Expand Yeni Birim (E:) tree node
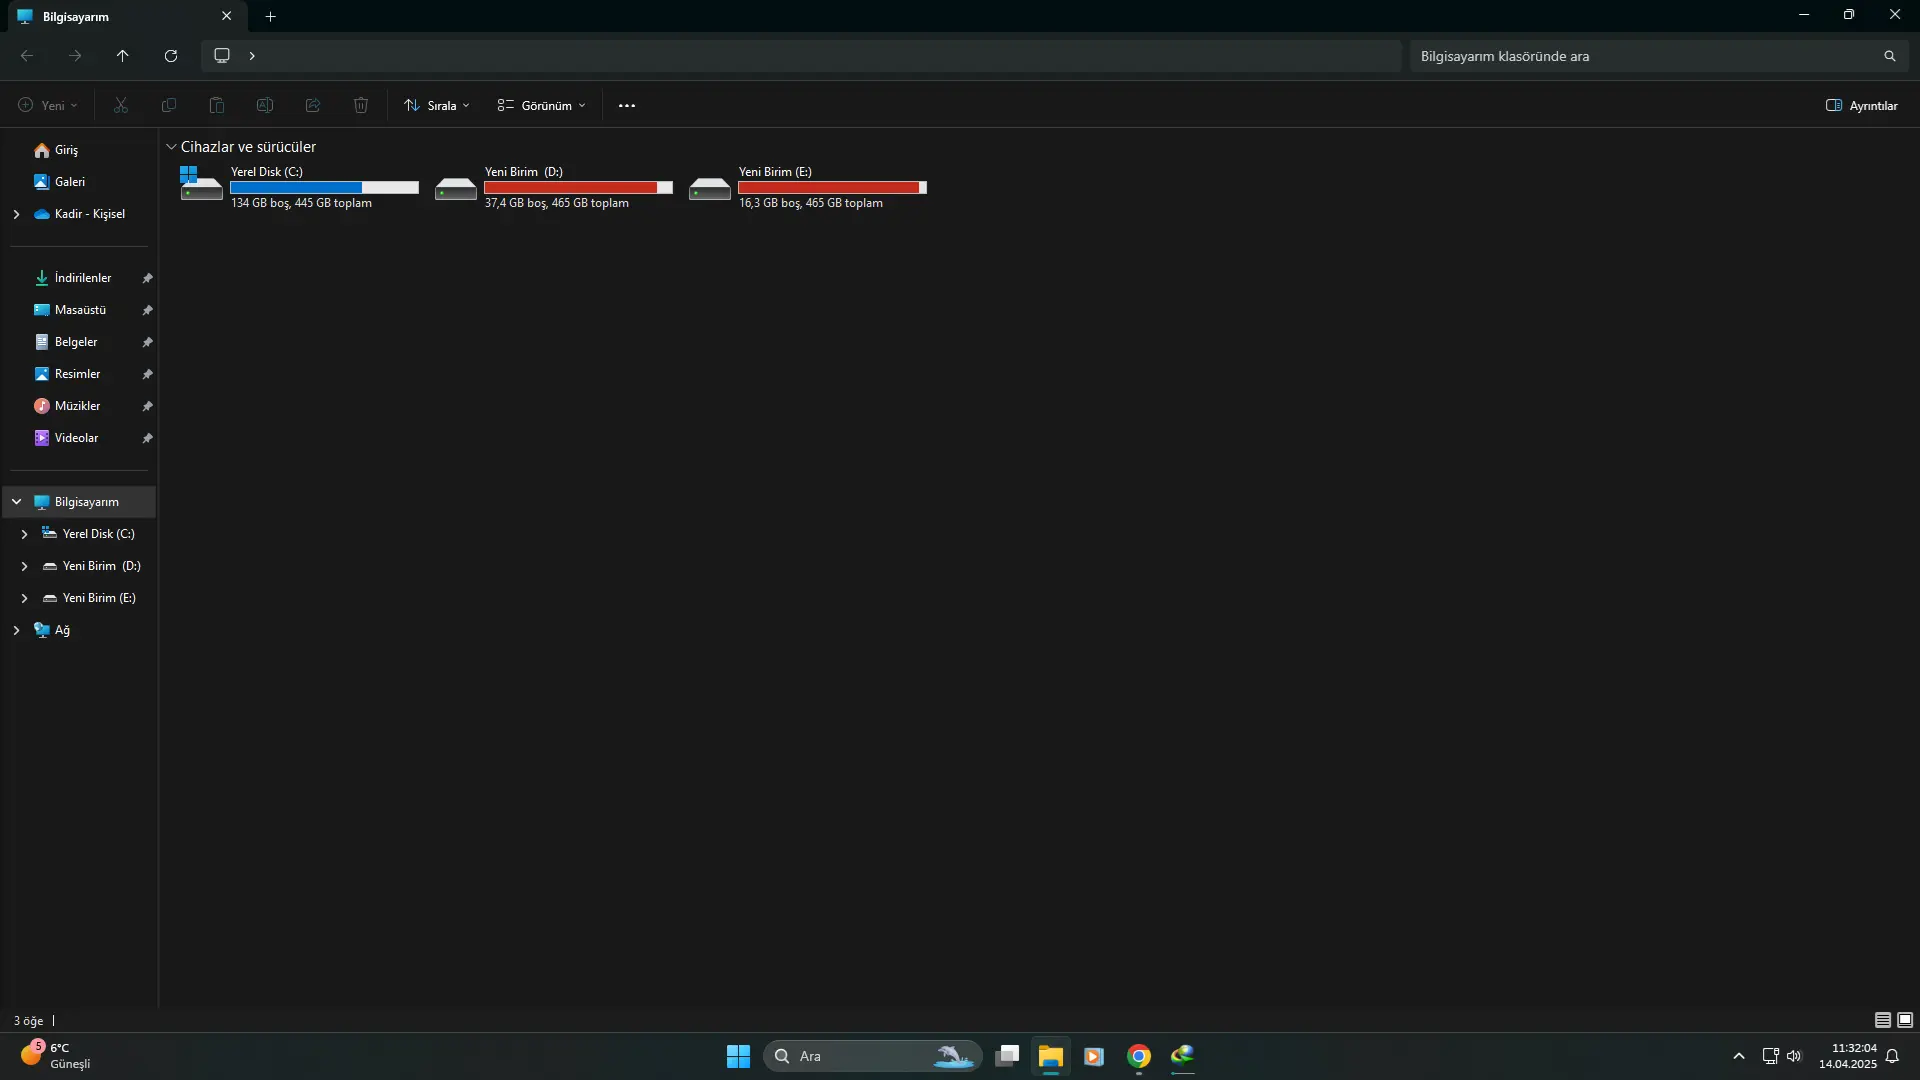This screenshot has width=1920, height=1080. pyautogui.click(x=24, y=598)
